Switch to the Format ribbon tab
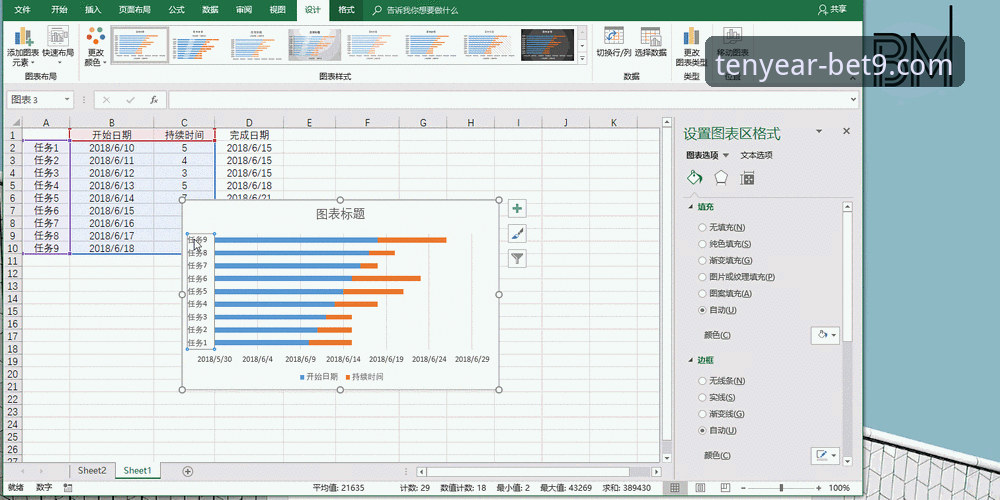This screenshot has width=1000, height=500. [346, 10]
